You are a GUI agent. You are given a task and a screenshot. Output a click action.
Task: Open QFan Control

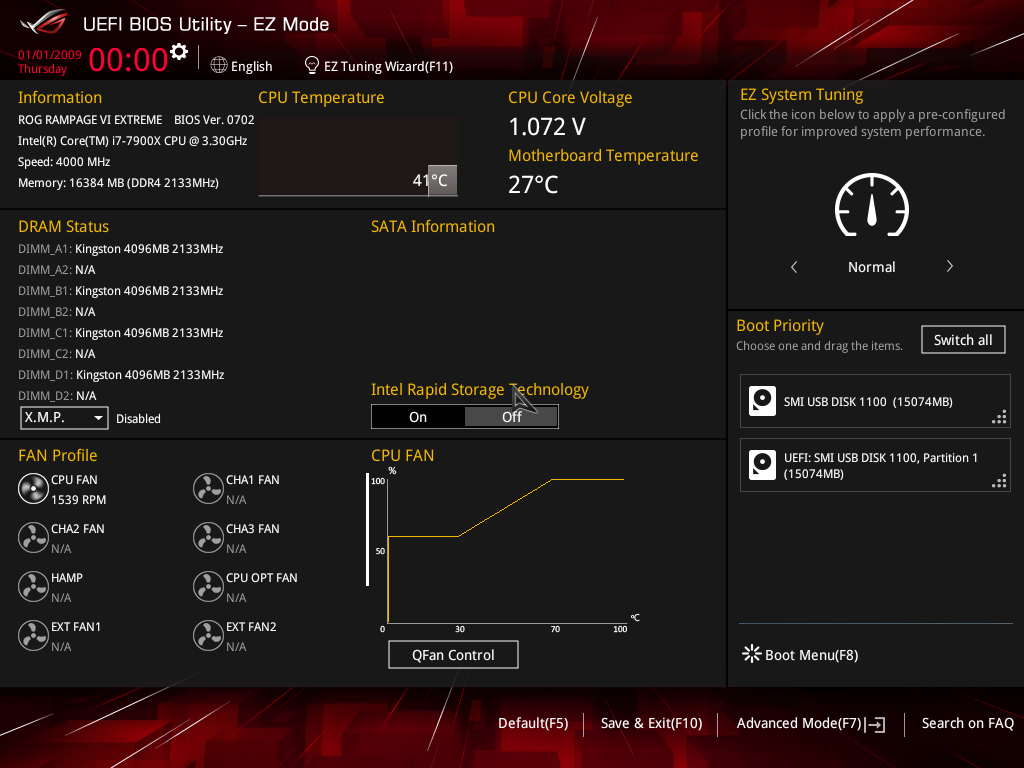click(x=453, y=654)
